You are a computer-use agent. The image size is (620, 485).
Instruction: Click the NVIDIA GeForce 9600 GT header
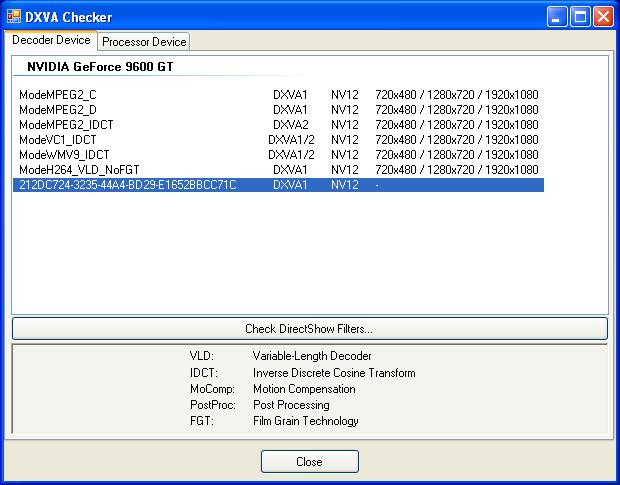click(x=100, y=66)
